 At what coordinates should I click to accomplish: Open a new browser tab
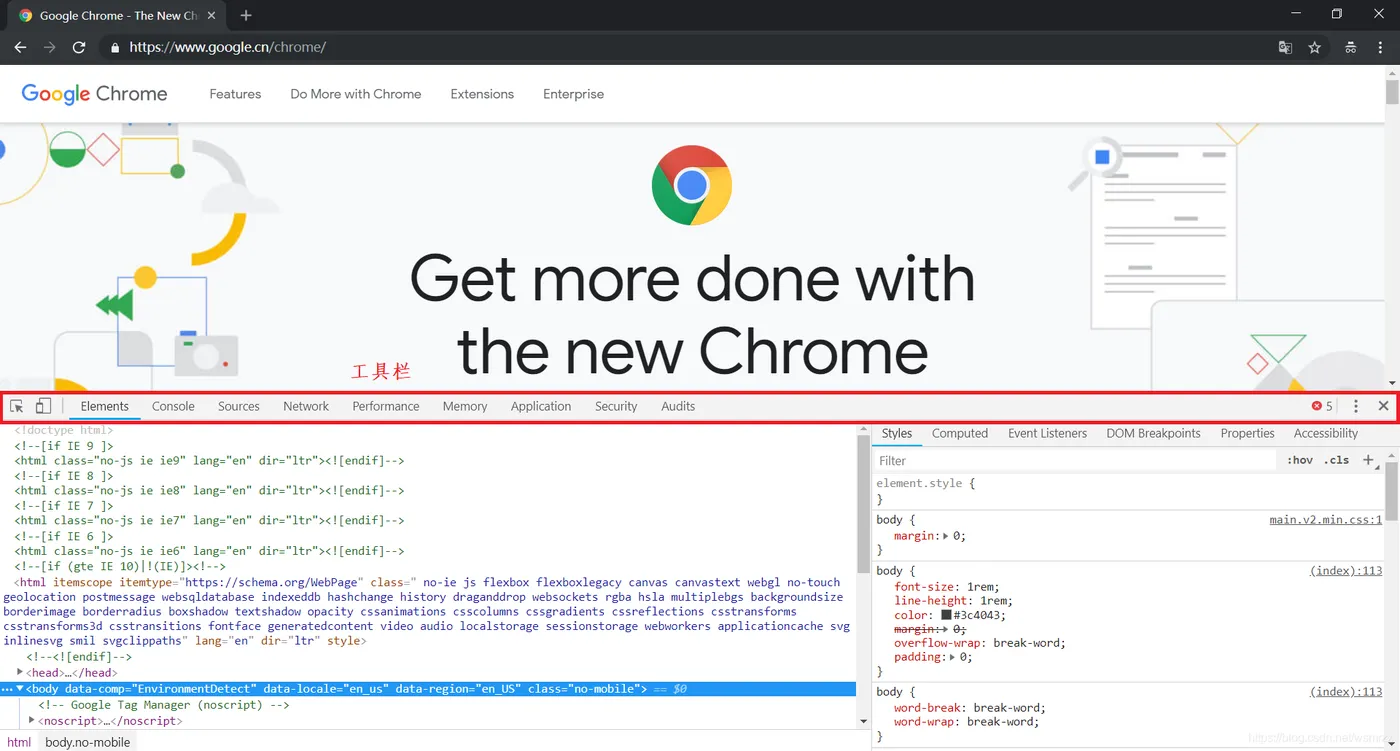pos(246,15)
